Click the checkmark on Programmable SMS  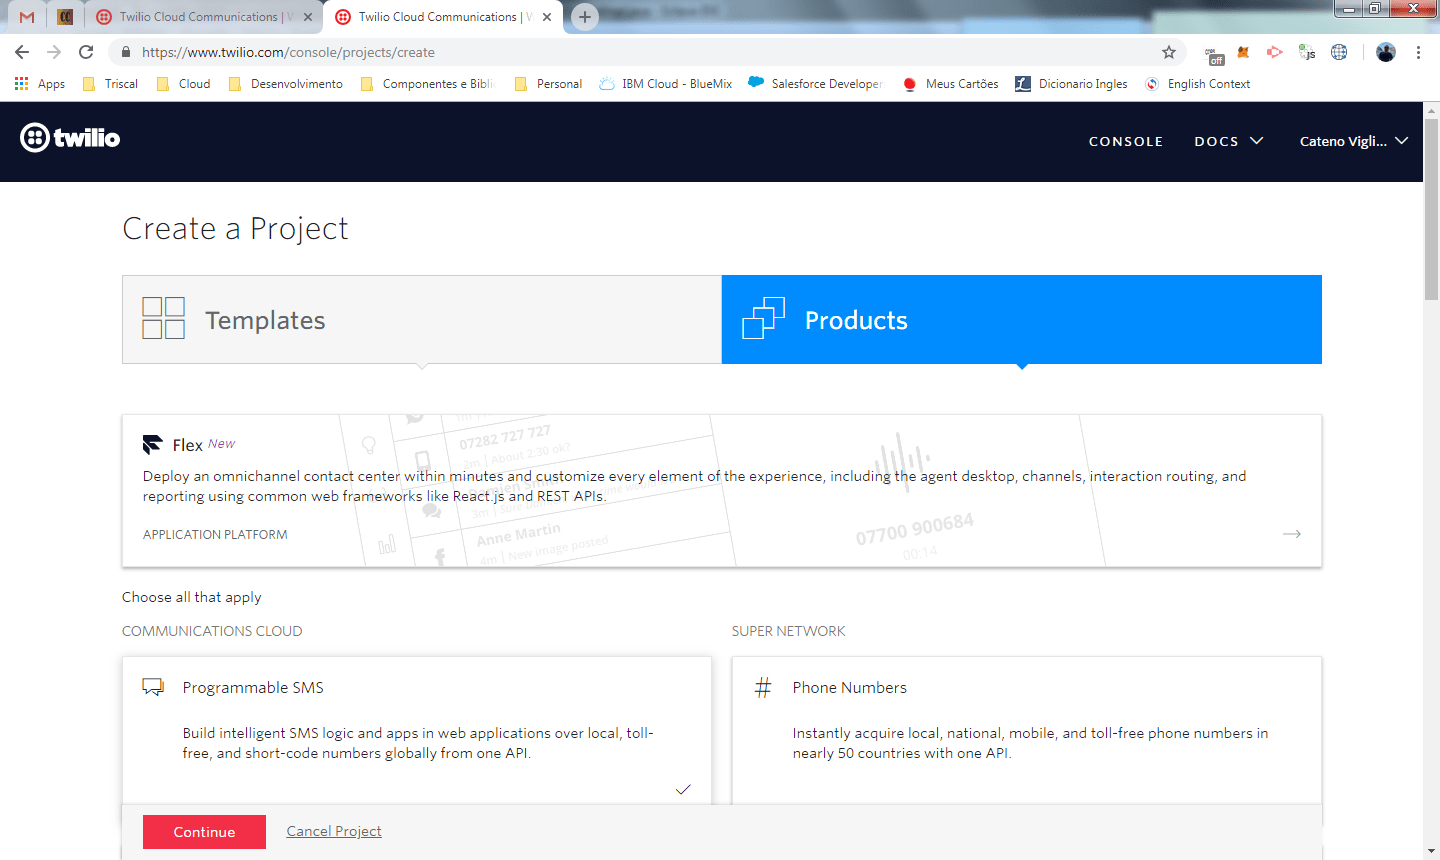(x=683, y=789)
